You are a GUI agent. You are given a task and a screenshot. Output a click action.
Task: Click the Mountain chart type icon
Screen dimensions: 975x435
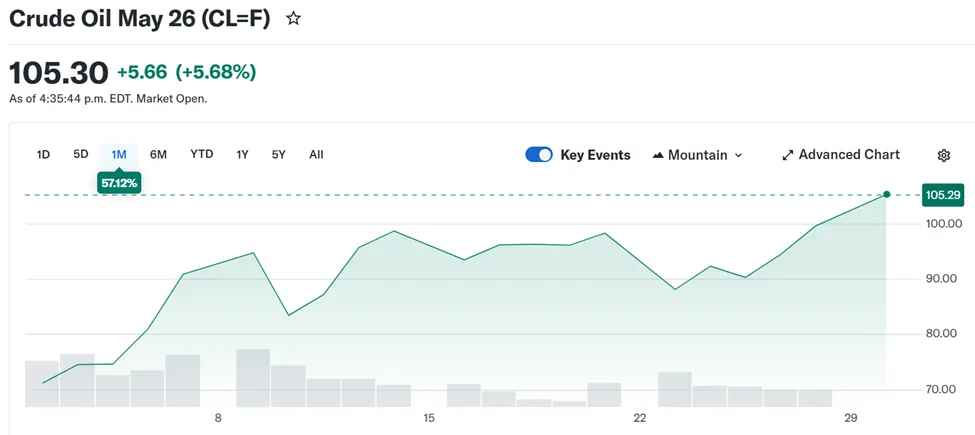click(658, 155)
